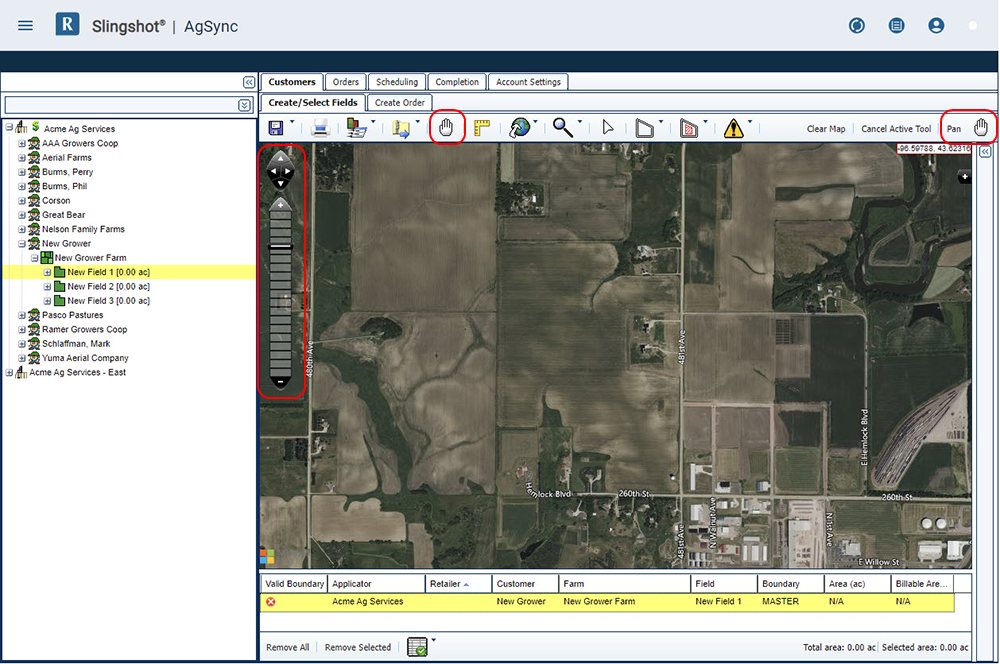The width and height of the screenshot is (1000, 664).
Task: Expand the Acme Ag Services - East node
Action: coord(9,373)
